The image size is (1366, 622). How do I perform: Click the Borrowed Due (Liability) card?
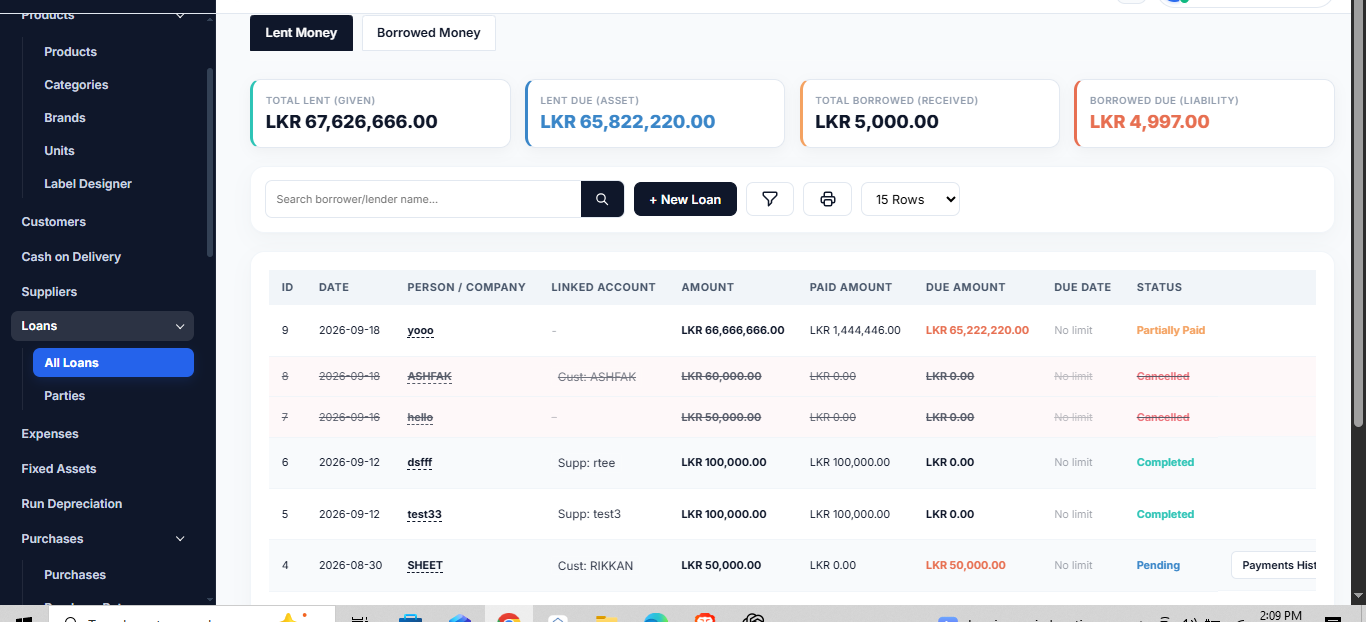point(1204,113)
